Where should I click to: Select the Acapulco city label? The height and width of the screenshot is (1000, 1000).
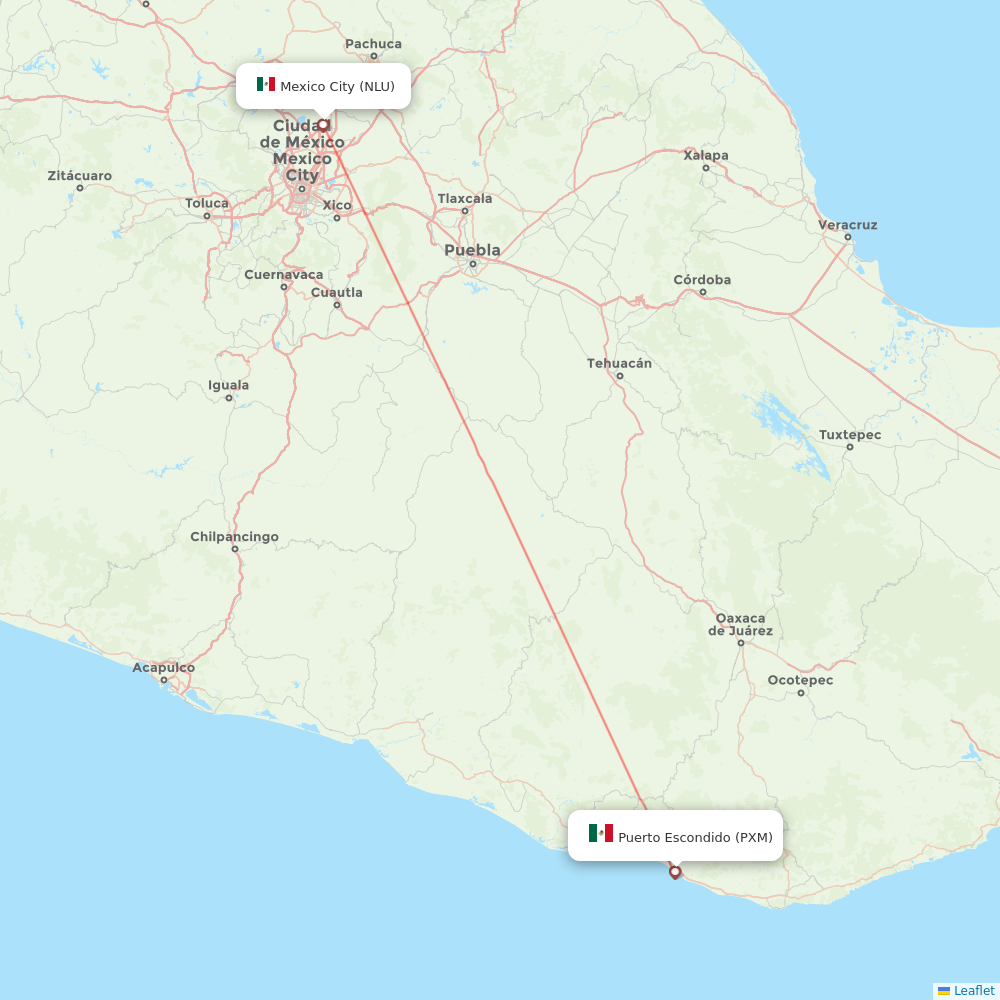click(166, 668)
